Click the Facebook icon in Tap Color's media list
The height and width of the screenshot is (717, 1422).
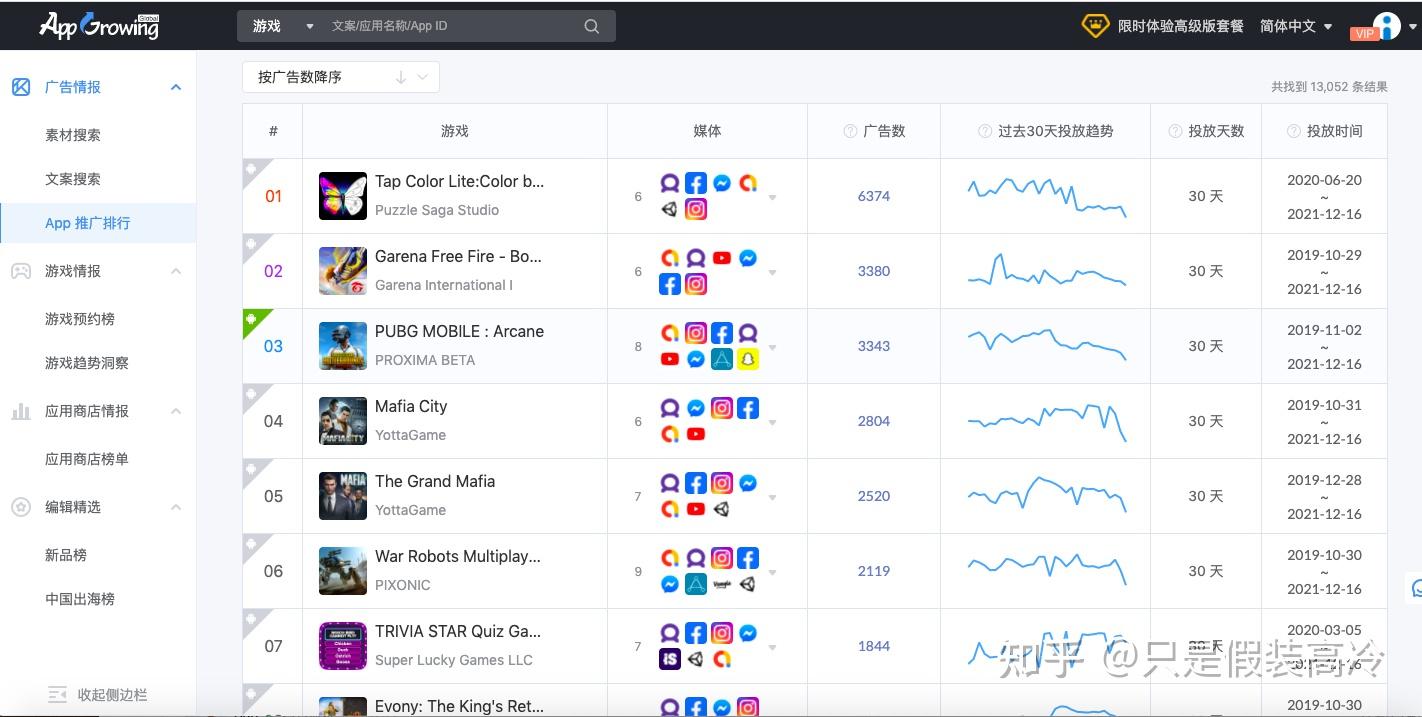pyautogui.click(x=695, y=183)
